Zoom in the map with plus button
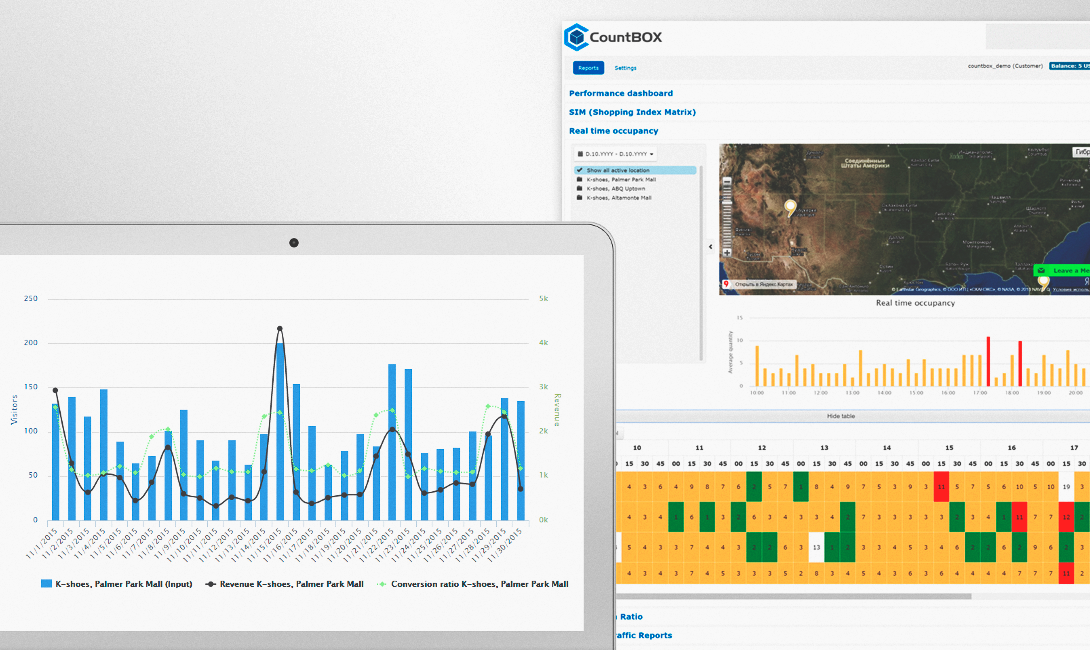This screenshot has height=650, width=1090. click(727, 253)
